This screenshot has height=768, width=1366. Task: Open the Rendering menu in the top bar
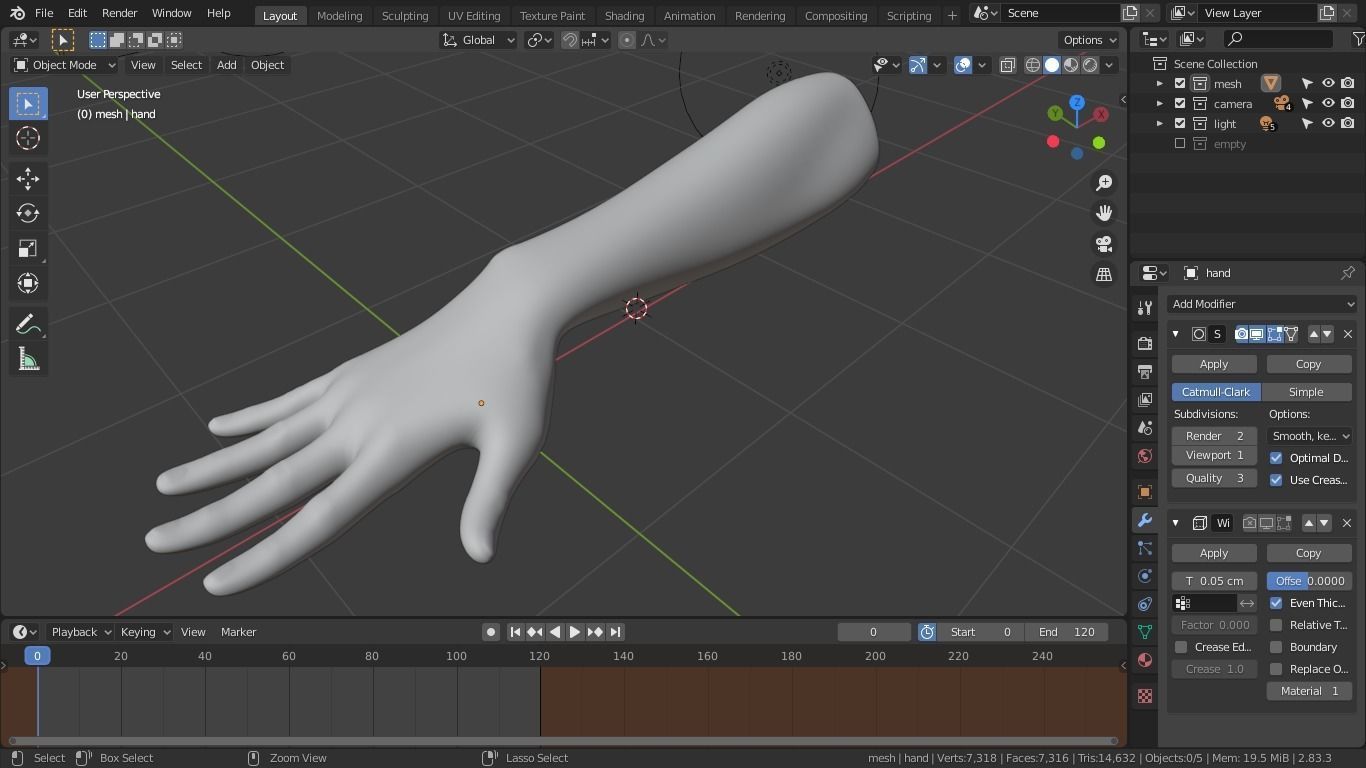759,15
